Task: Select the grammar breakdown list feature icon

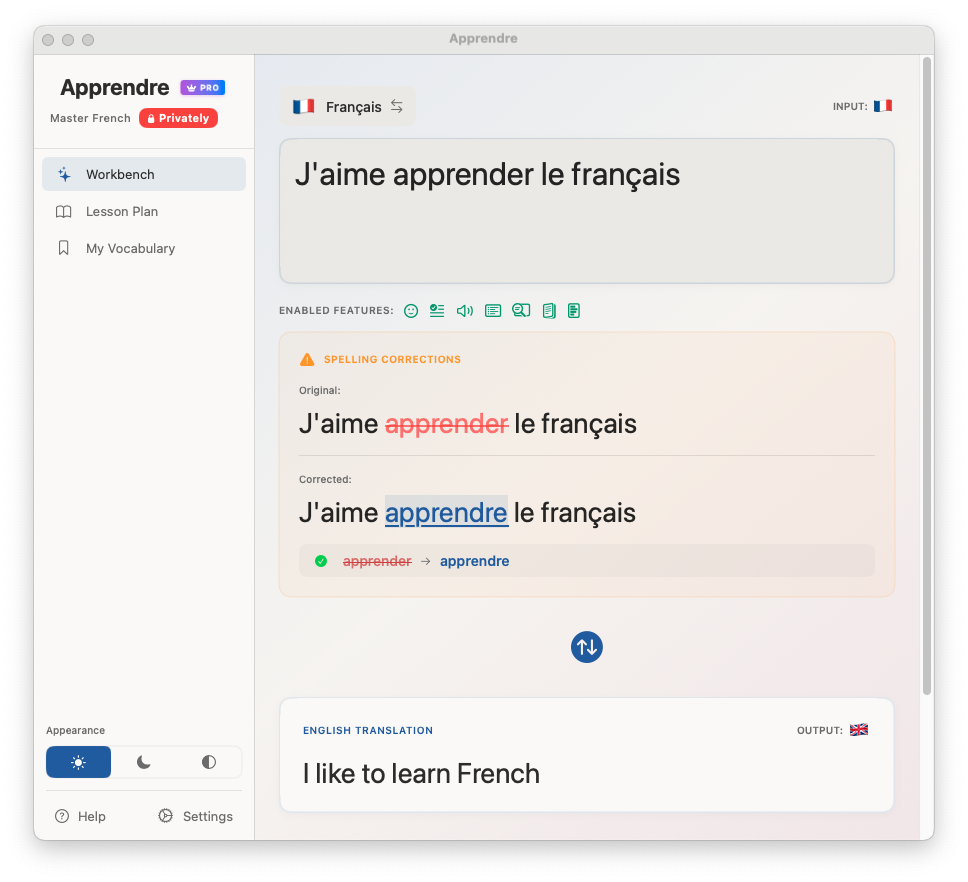Action: 492,310
